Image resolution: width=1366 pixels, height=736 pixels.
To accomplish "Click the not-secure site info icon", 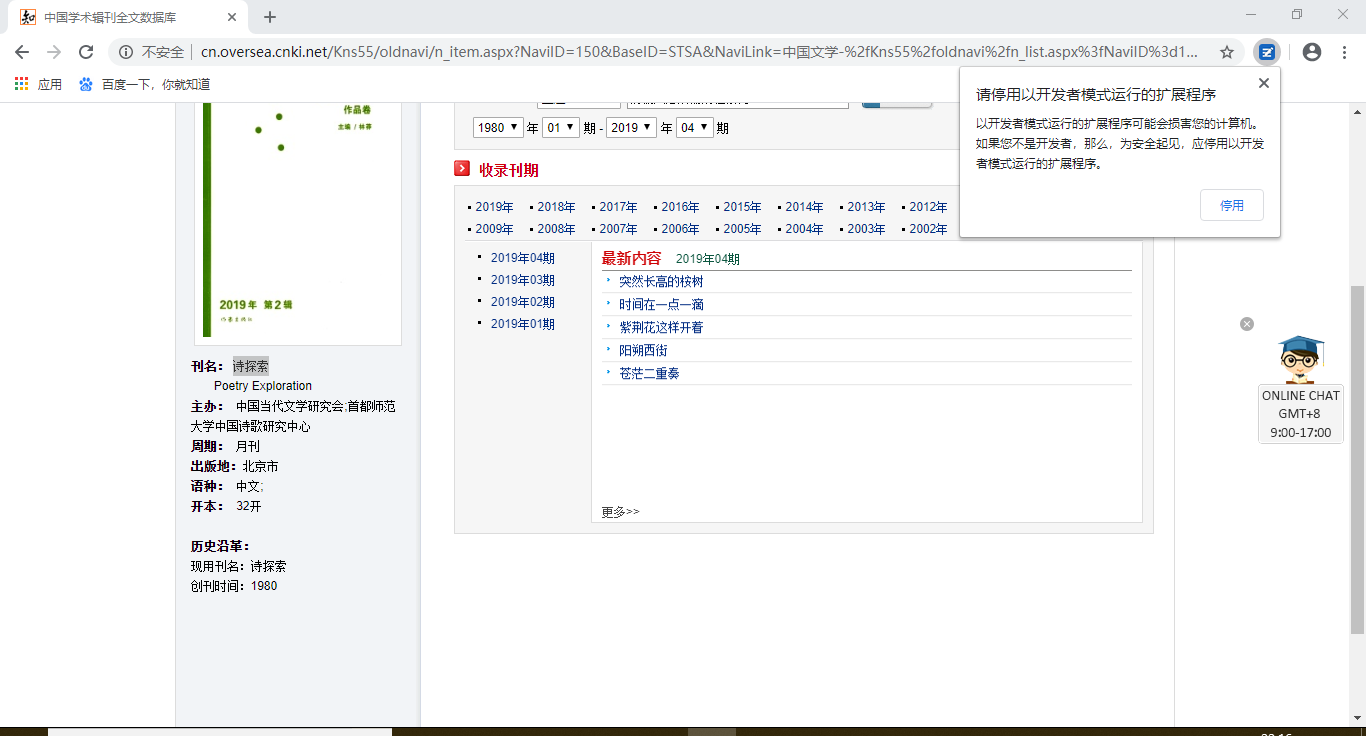I will pos(126,52).
